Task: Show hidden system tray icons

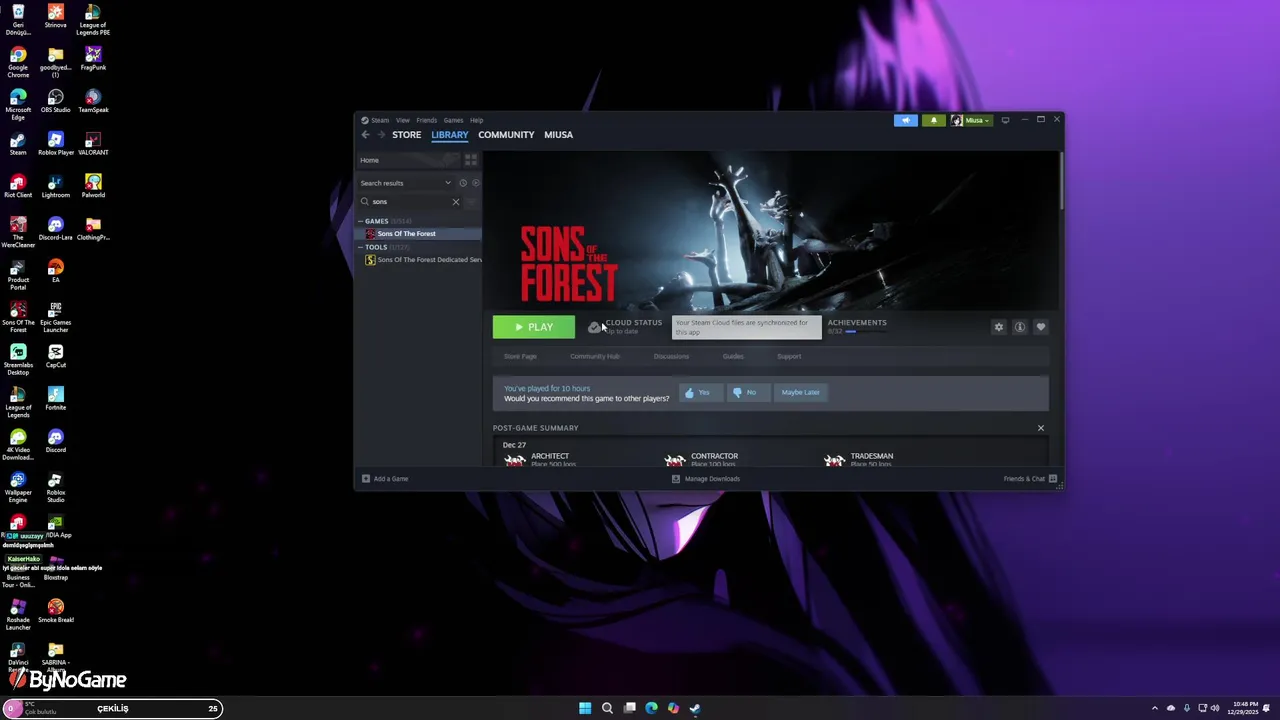Action: pyautogui.click(x=1154, y=708)
